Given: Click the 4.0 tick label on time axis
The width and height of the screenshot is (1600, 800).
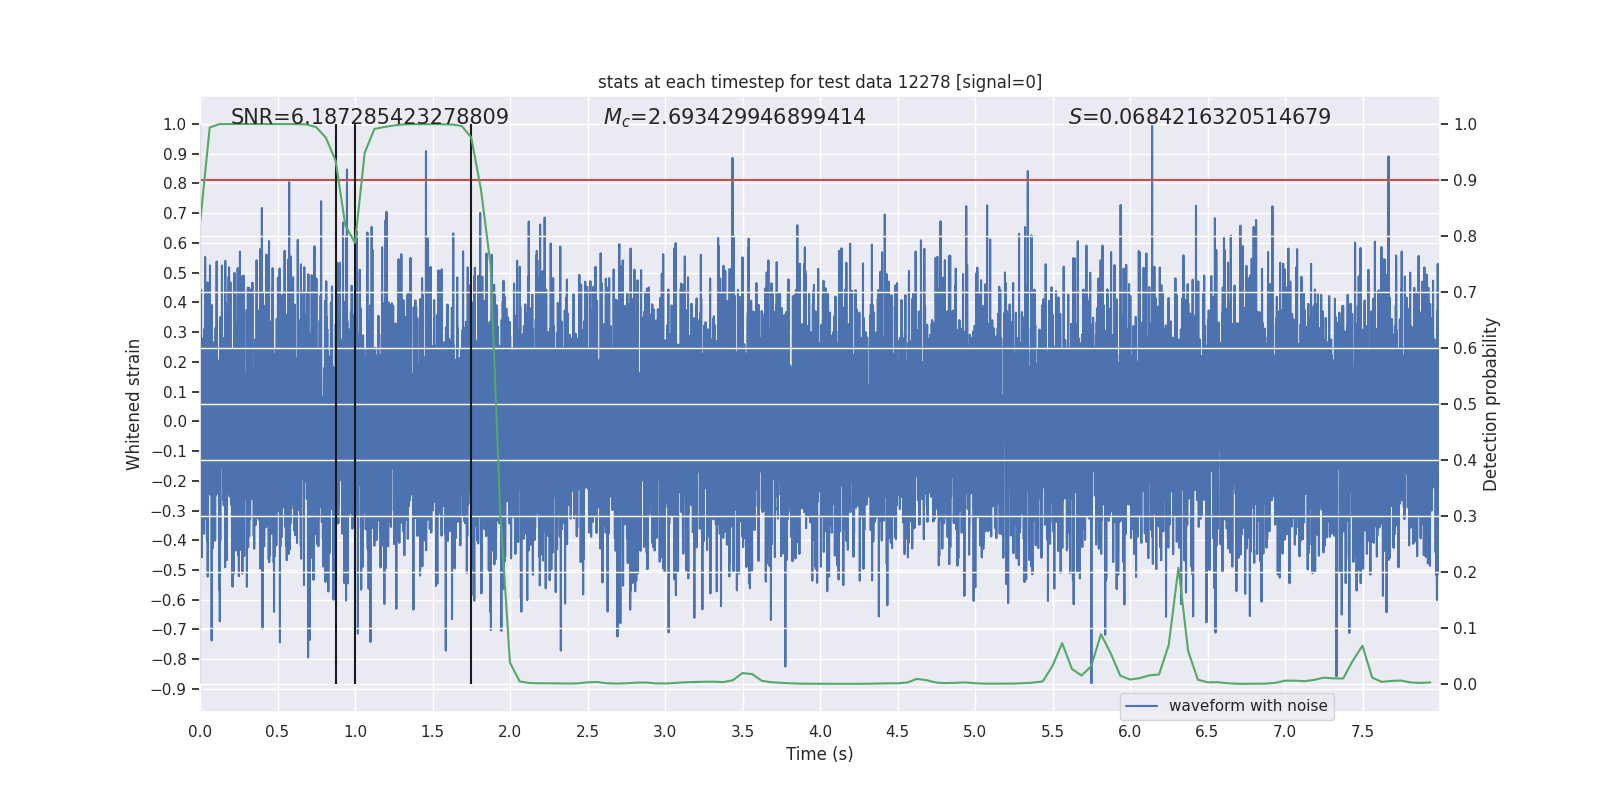Looking at the screenshot, I should click(x=820, y=732).
